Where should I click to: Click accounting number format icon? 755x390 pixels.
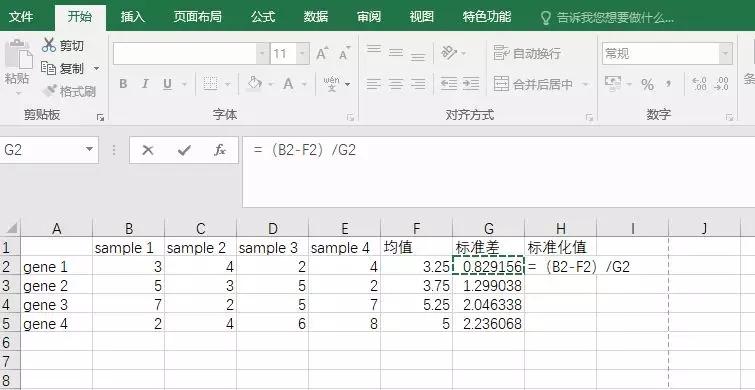click(612, 84)
